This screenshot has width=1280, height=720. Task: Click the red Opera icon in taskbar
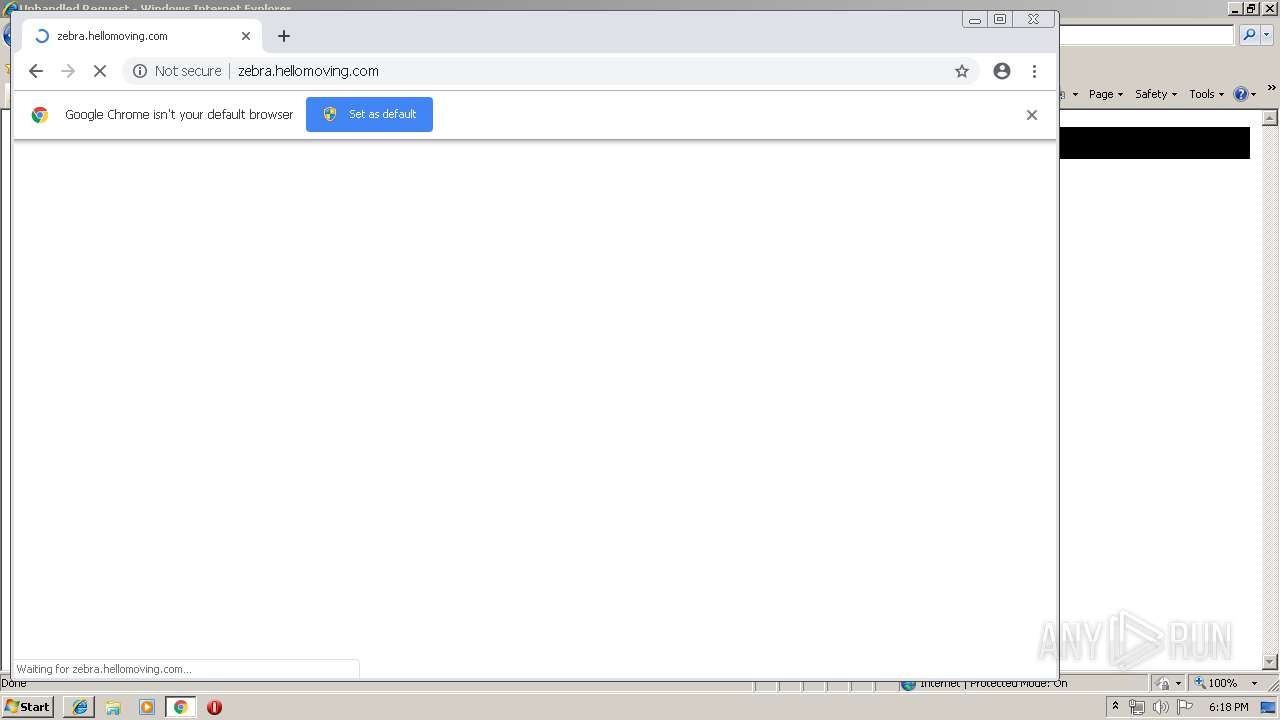(x=214, y=707)
